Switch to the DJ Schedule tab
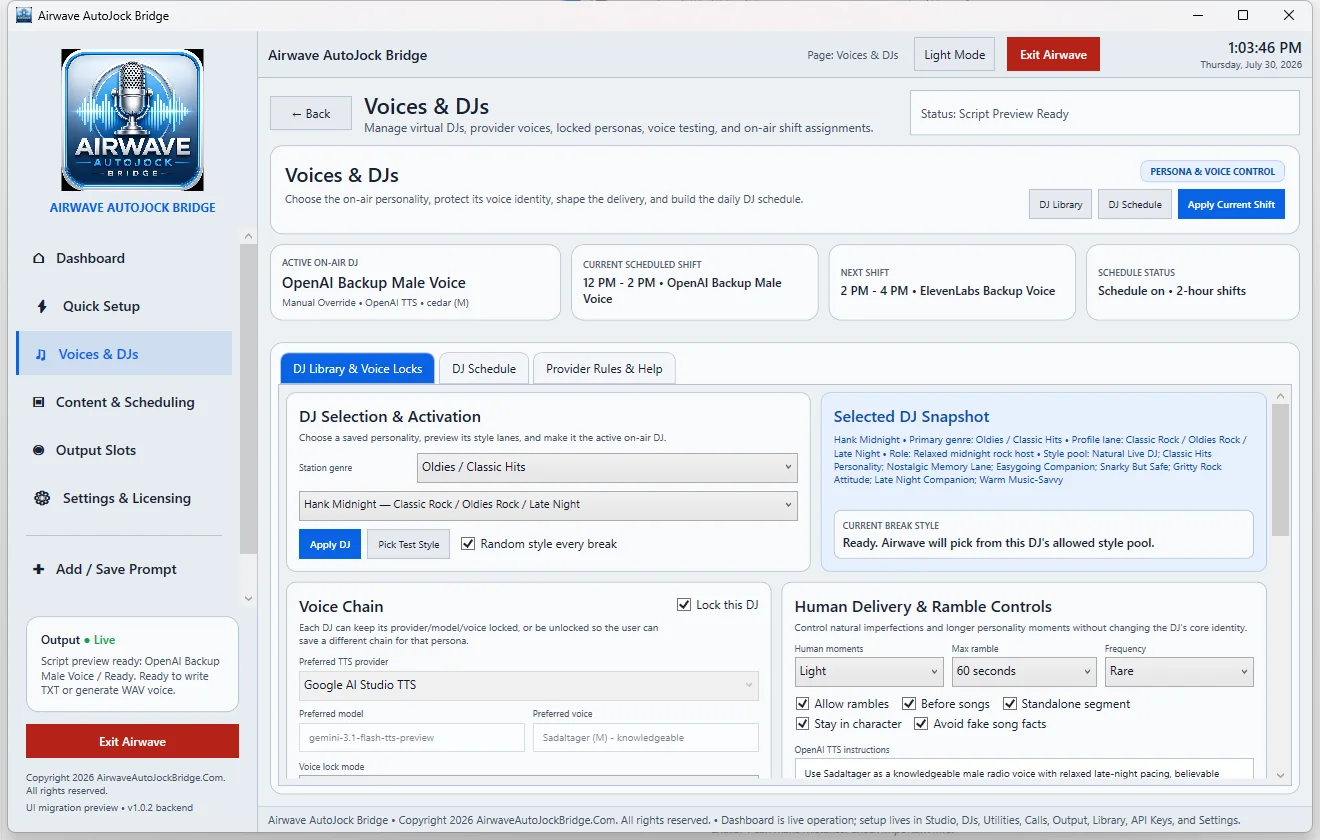 pos(484,369)
